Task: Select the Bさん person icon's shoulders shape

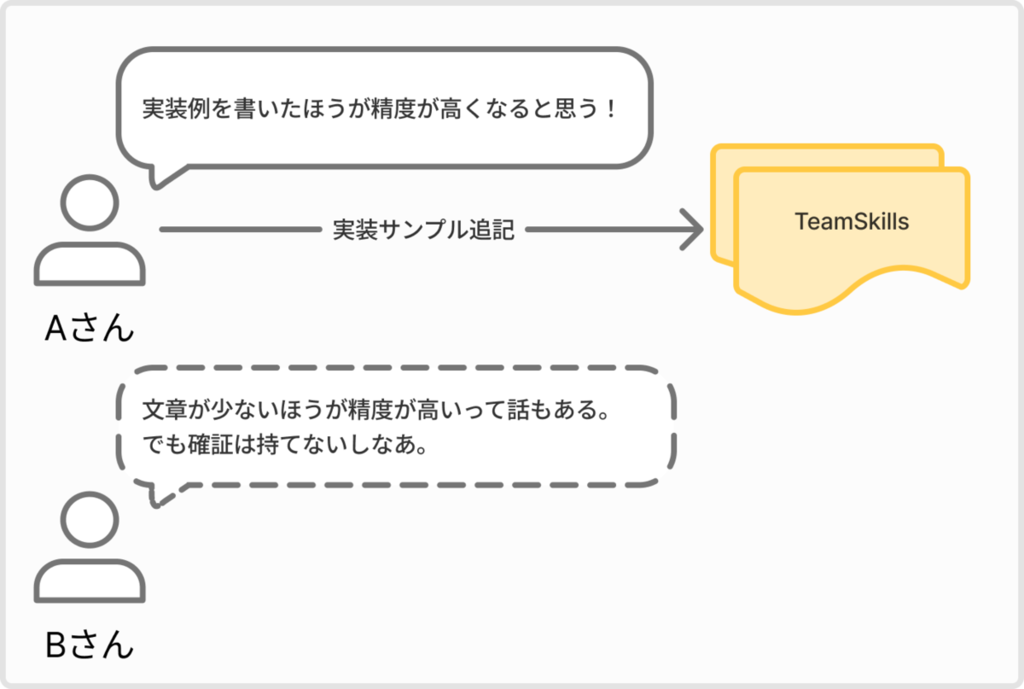Action: [x=89, y=581]
